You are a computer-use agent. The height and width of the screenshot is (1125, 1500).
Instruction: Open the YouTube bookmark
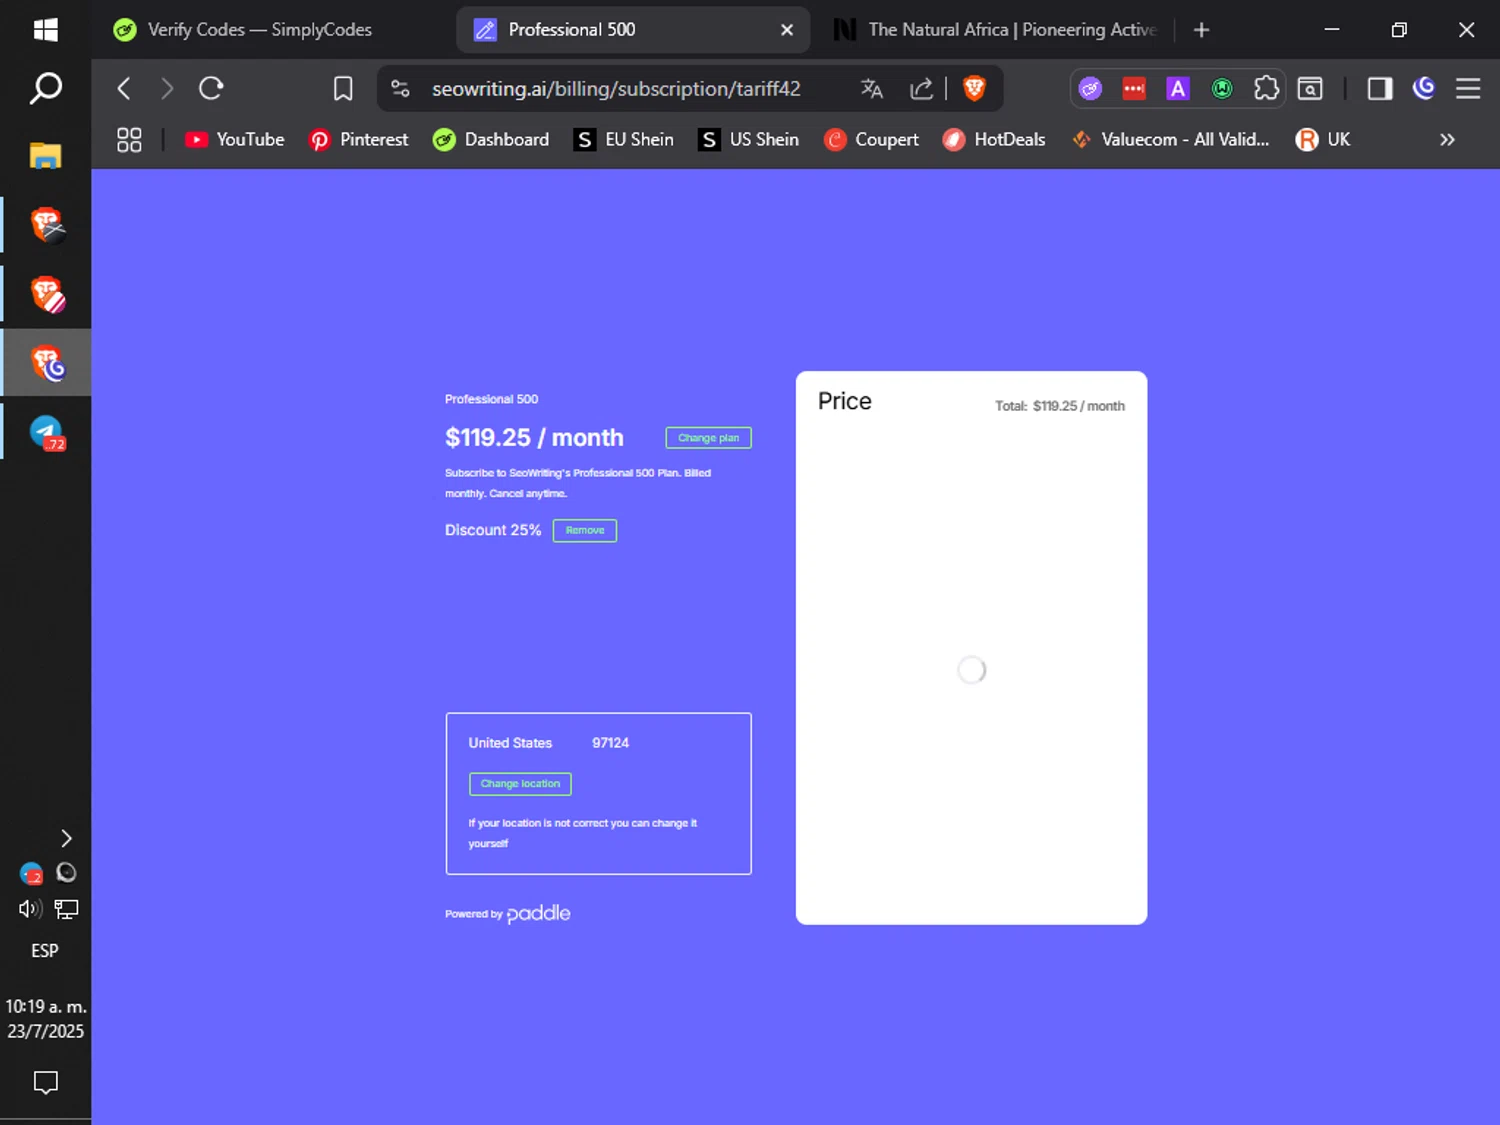pos(235,140)
